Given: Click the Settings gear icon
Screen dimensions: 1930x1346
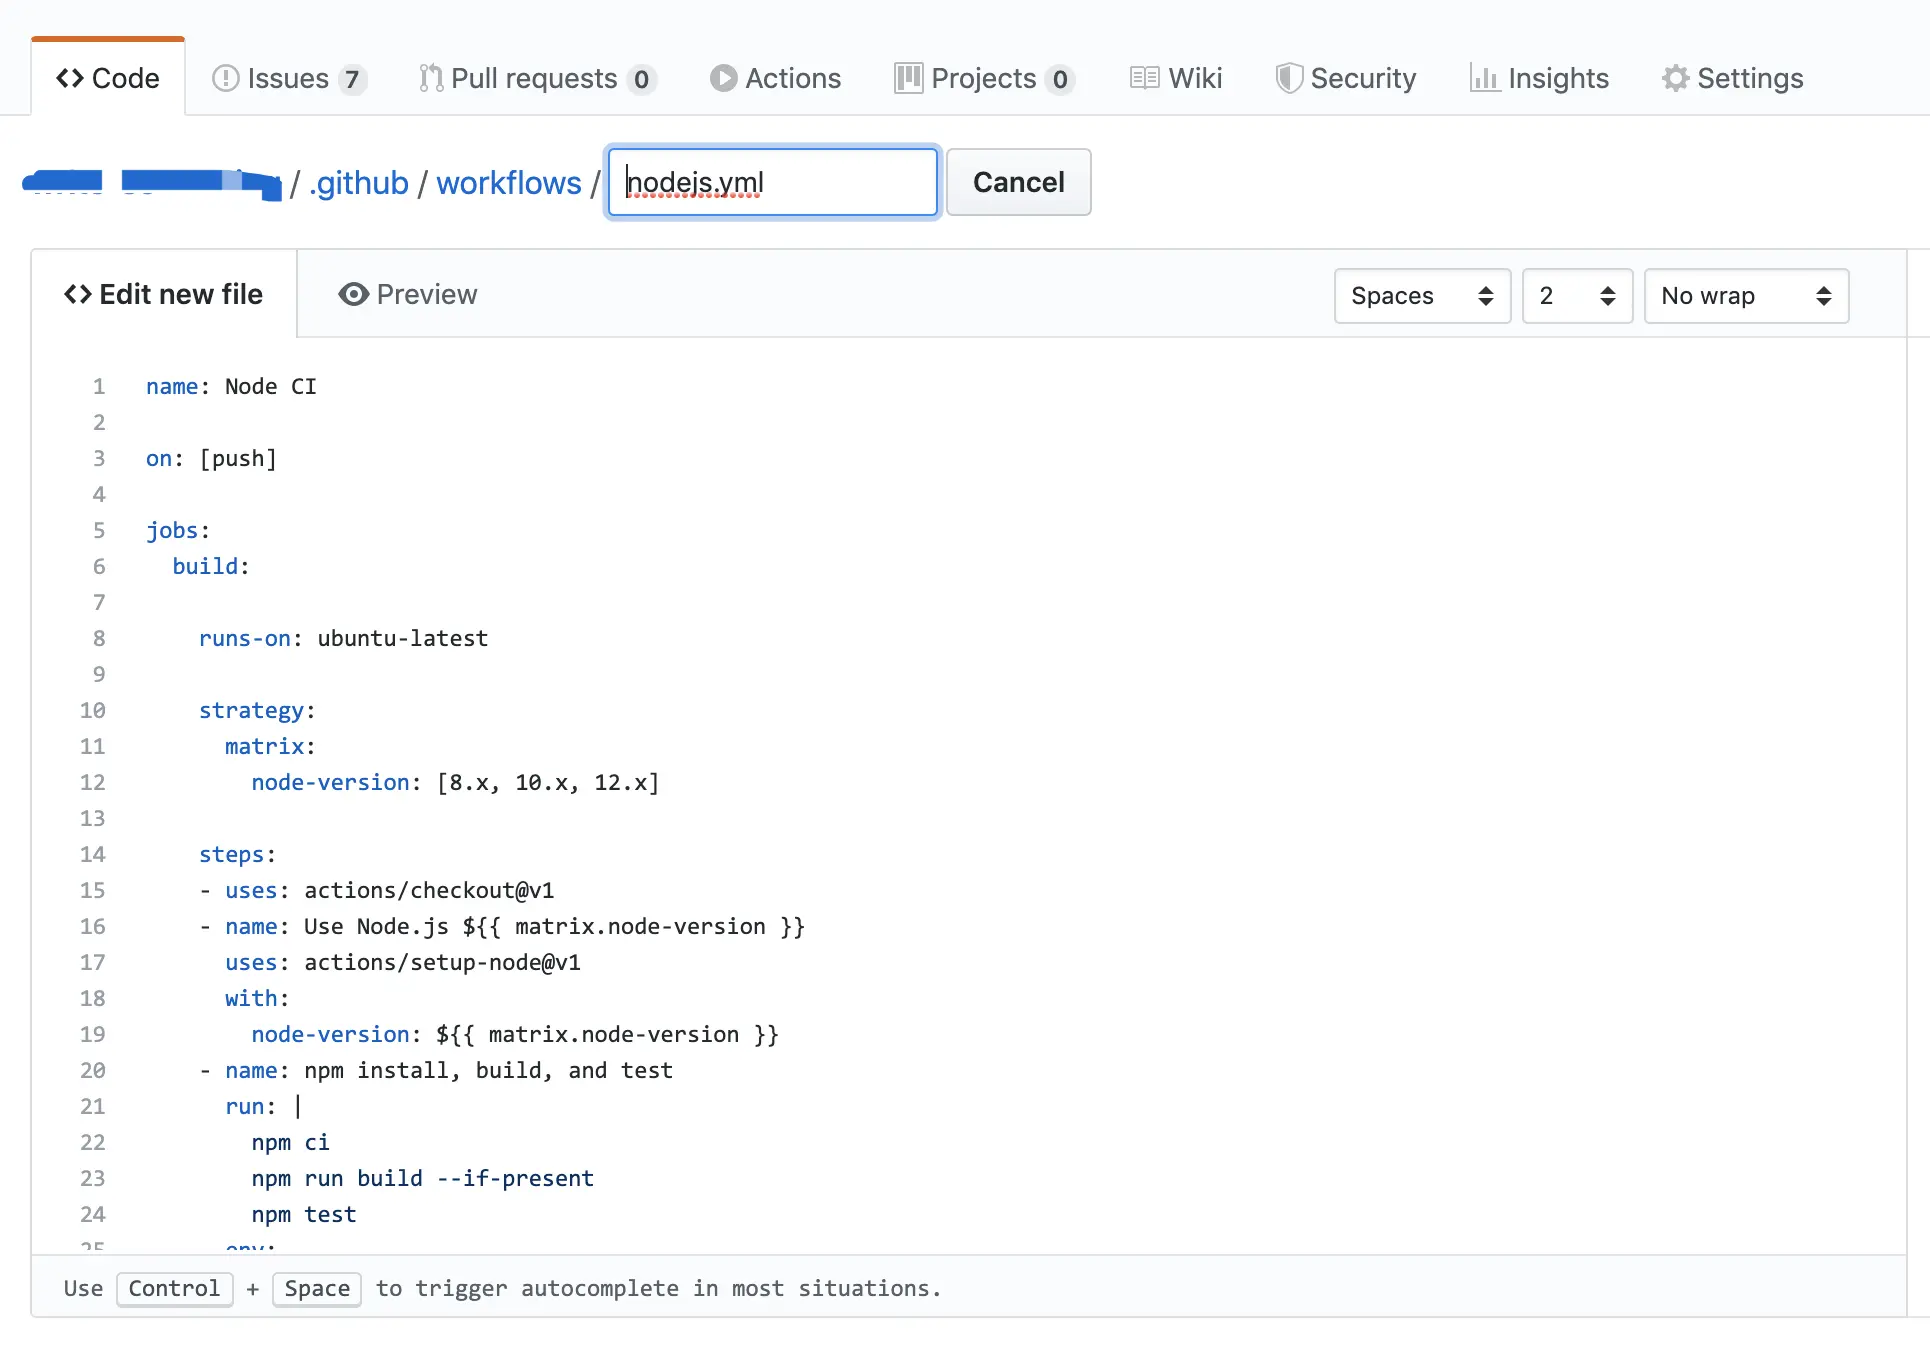Looking at the screenshot, I should (1675, 78).
